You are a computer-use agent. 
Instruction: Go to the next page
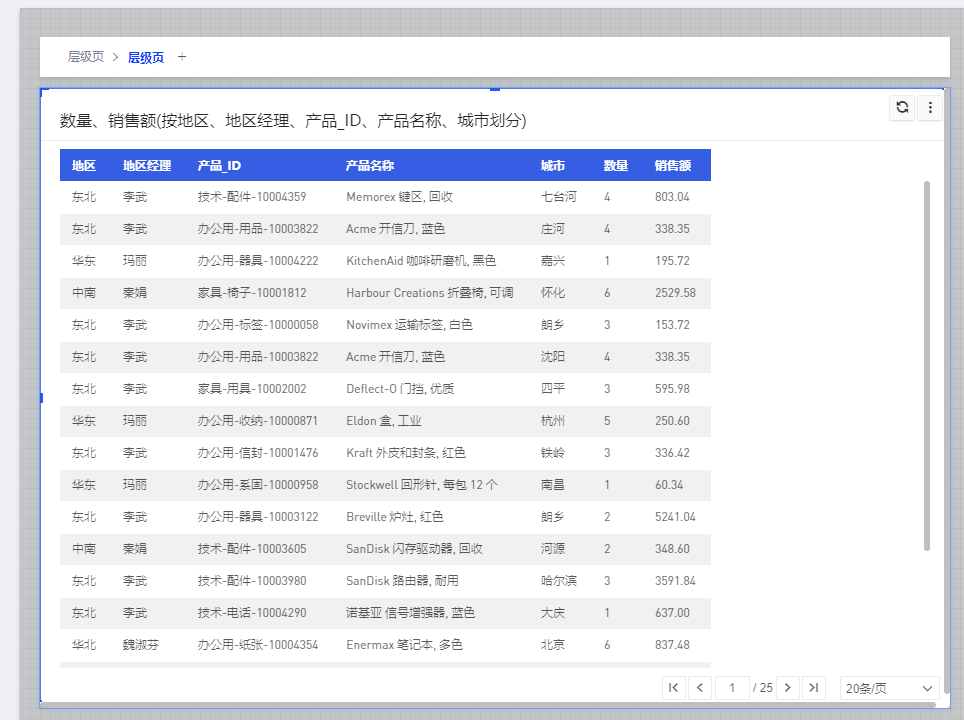pyautogui.click(x=788, y=687)
